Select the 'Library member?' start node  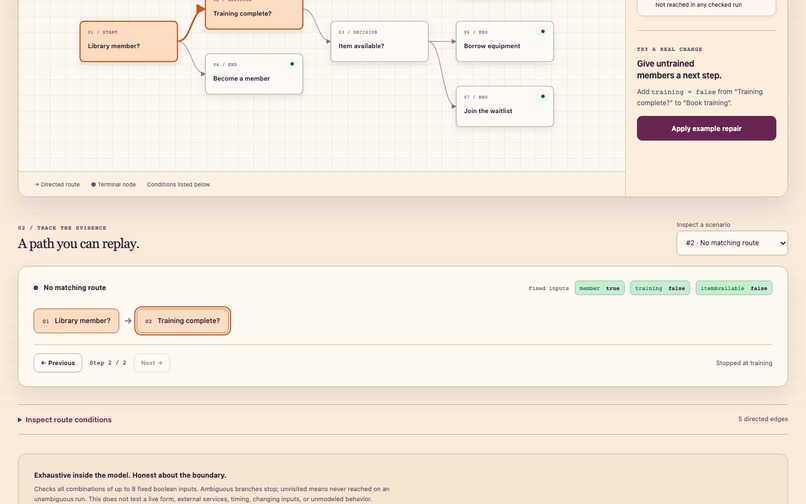click(x=129, y=41)
